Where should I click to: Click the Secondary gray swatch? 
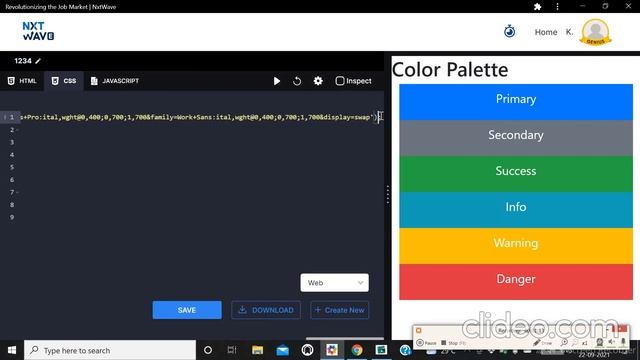(516, 138)
